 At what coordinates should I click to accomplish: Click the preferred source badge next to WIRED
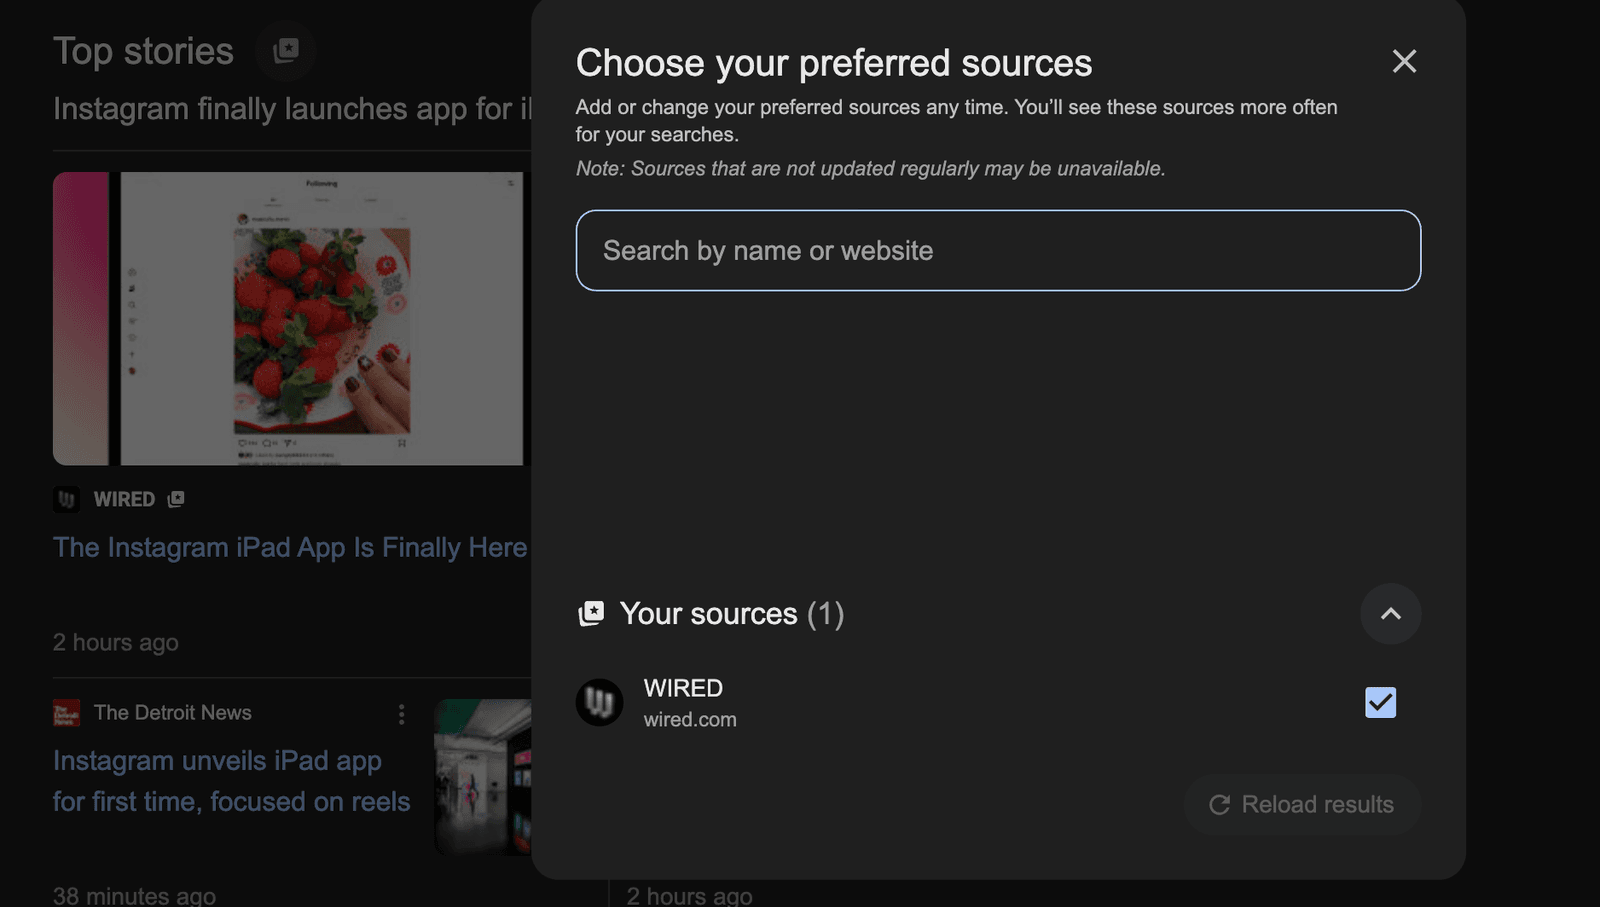(x=176, y=499)
